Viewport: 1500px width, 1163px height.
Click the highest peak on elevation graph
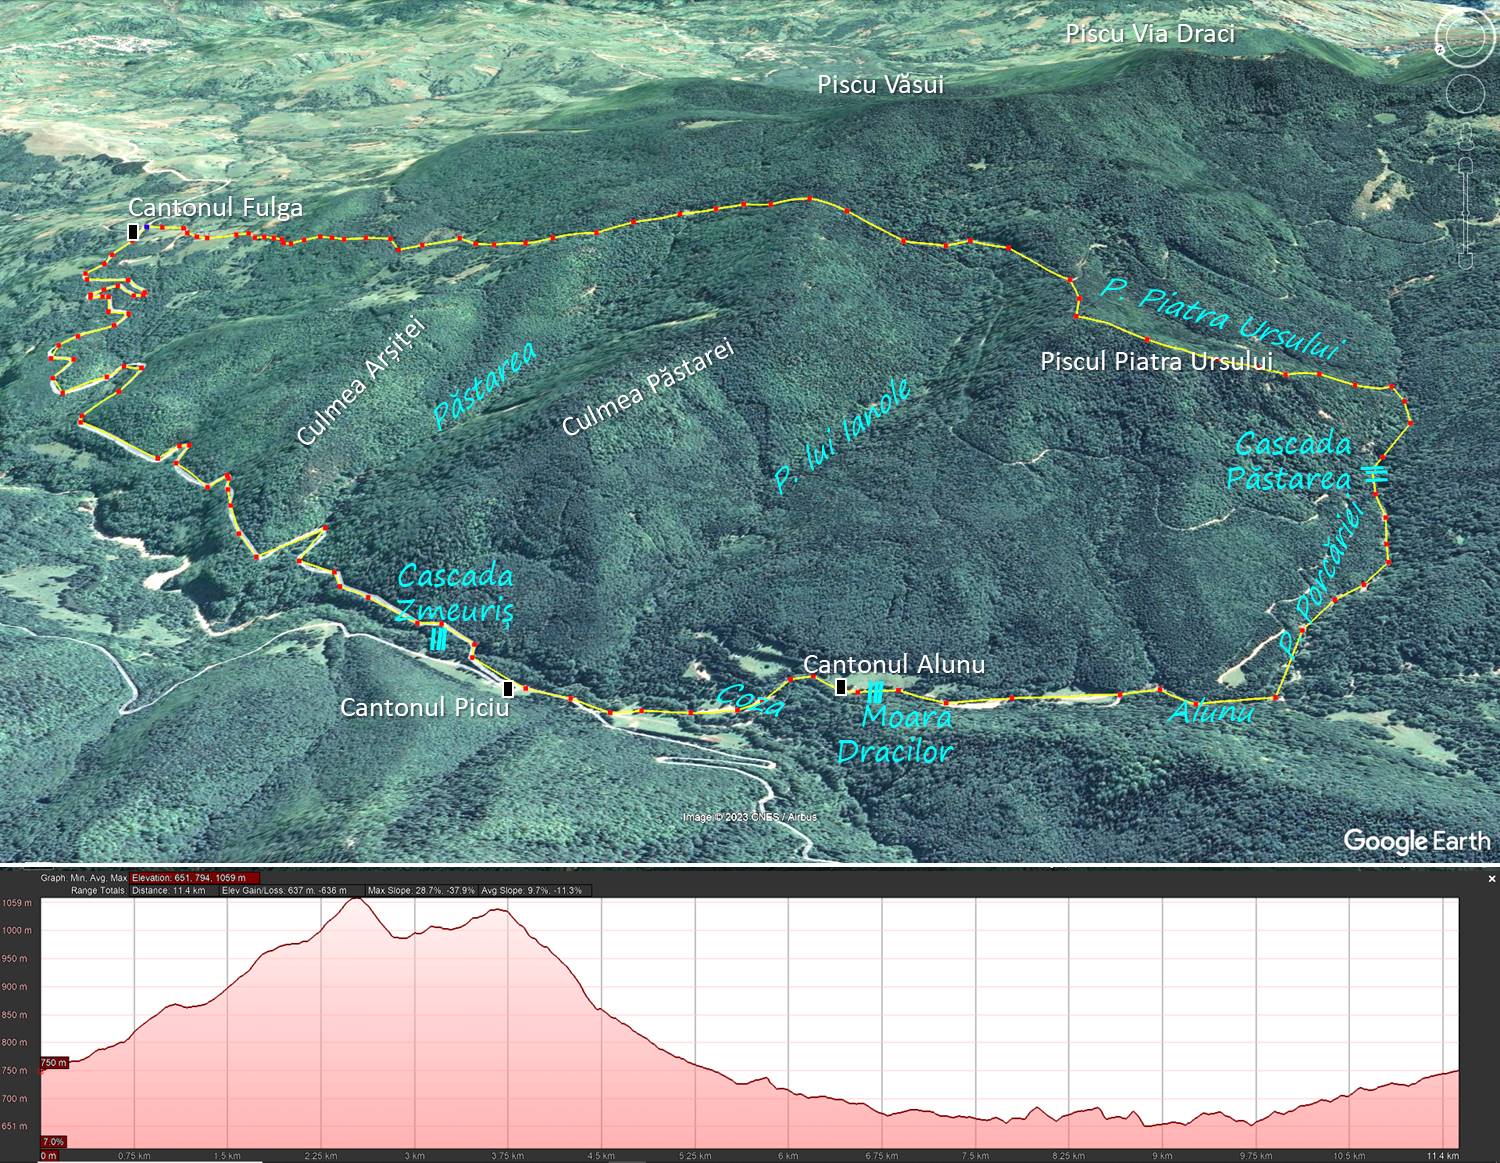(x=356, y=901)
